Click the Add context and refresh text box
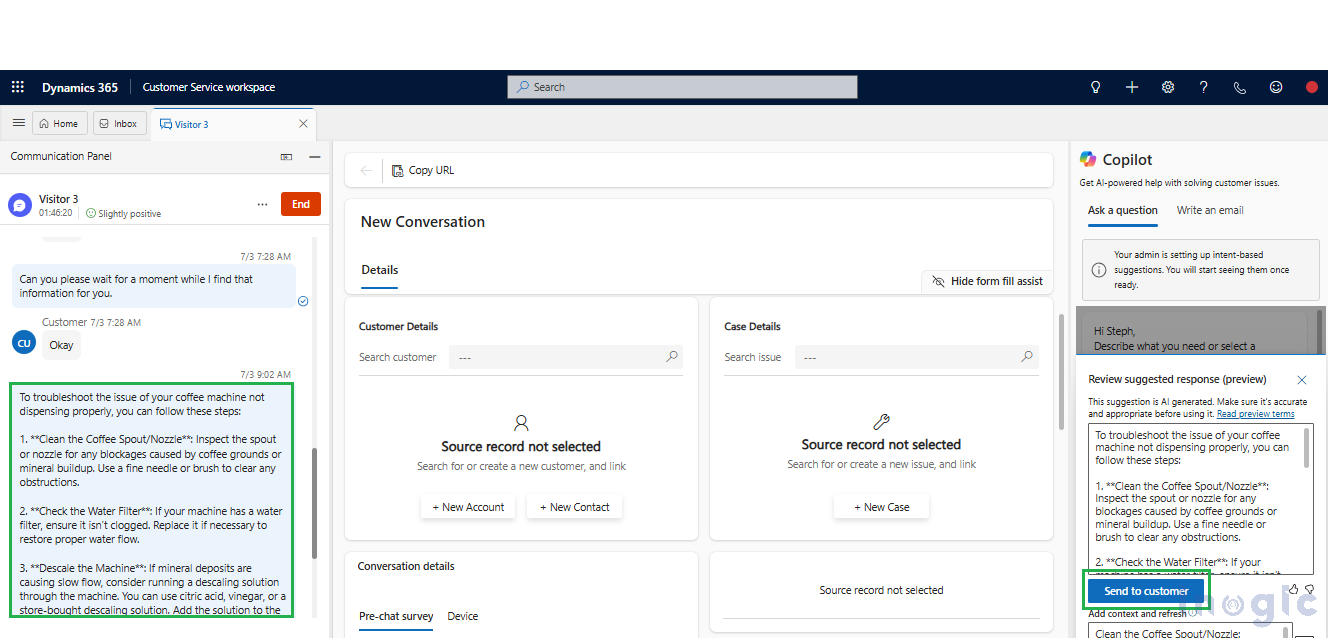Screen dimensions: 1328x638 point(1190,632)
